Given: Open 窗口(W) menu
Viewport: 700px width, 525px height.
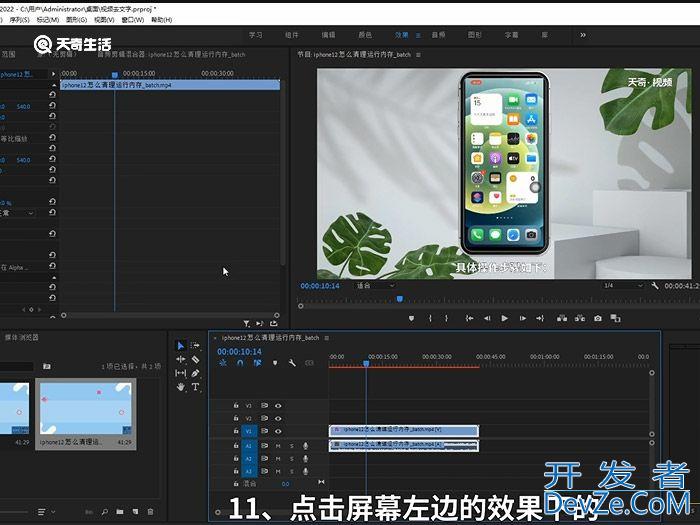Looking at the screenshot, I should coord(133,20).
